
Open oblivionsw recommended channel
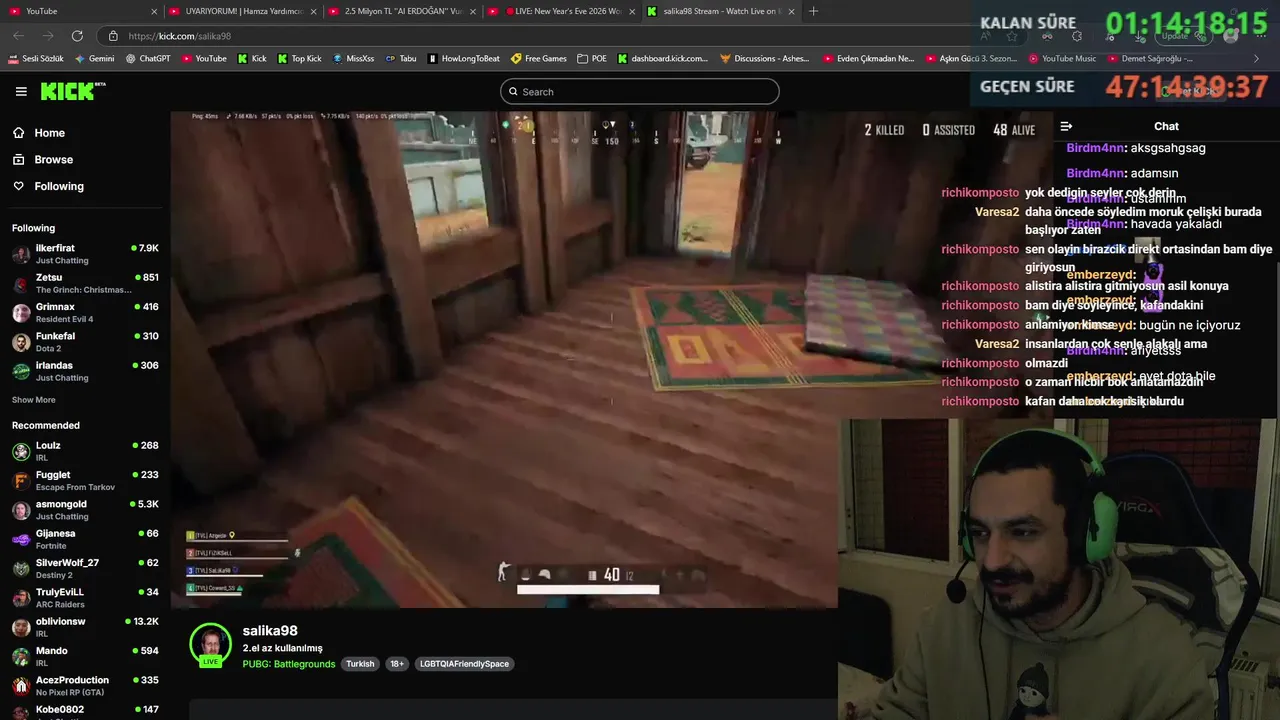click(x=85, y=627)
